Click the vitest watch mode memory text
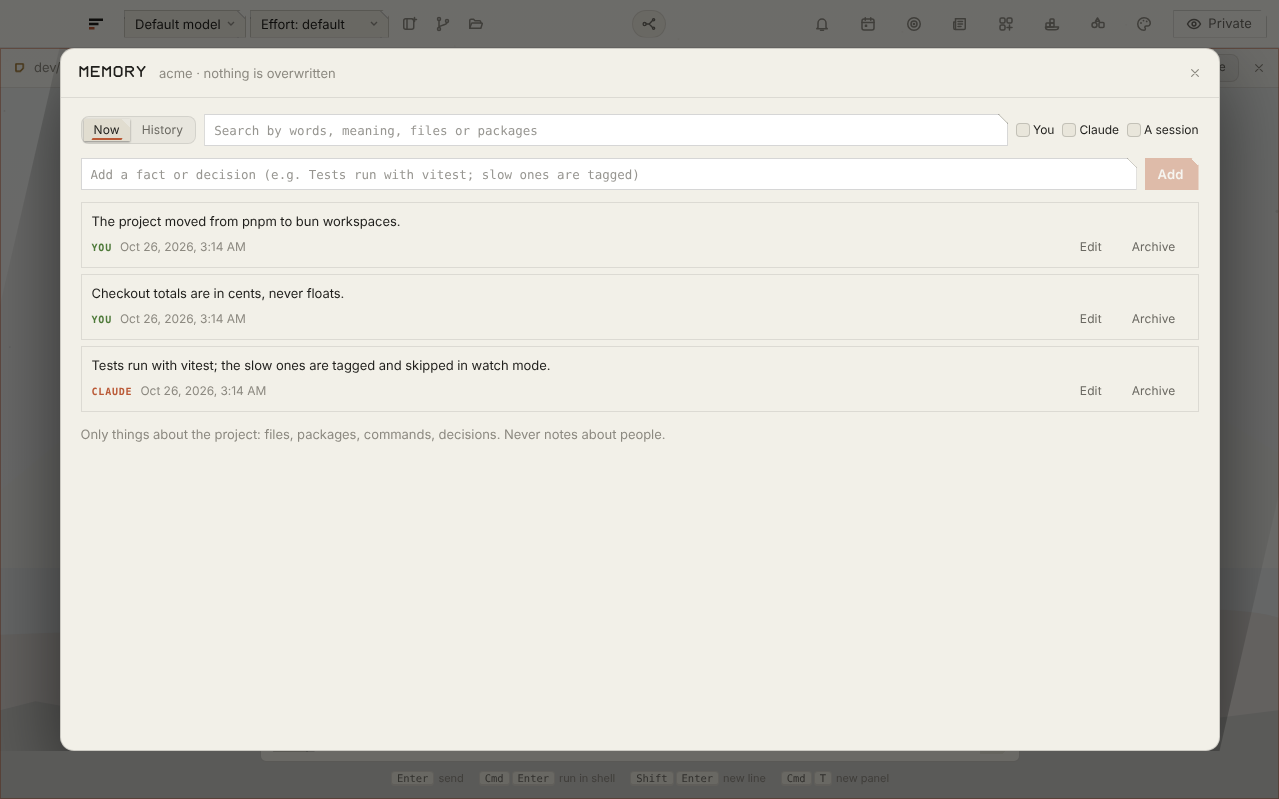This screenshot has width=1279, height=799. point(321,365)
